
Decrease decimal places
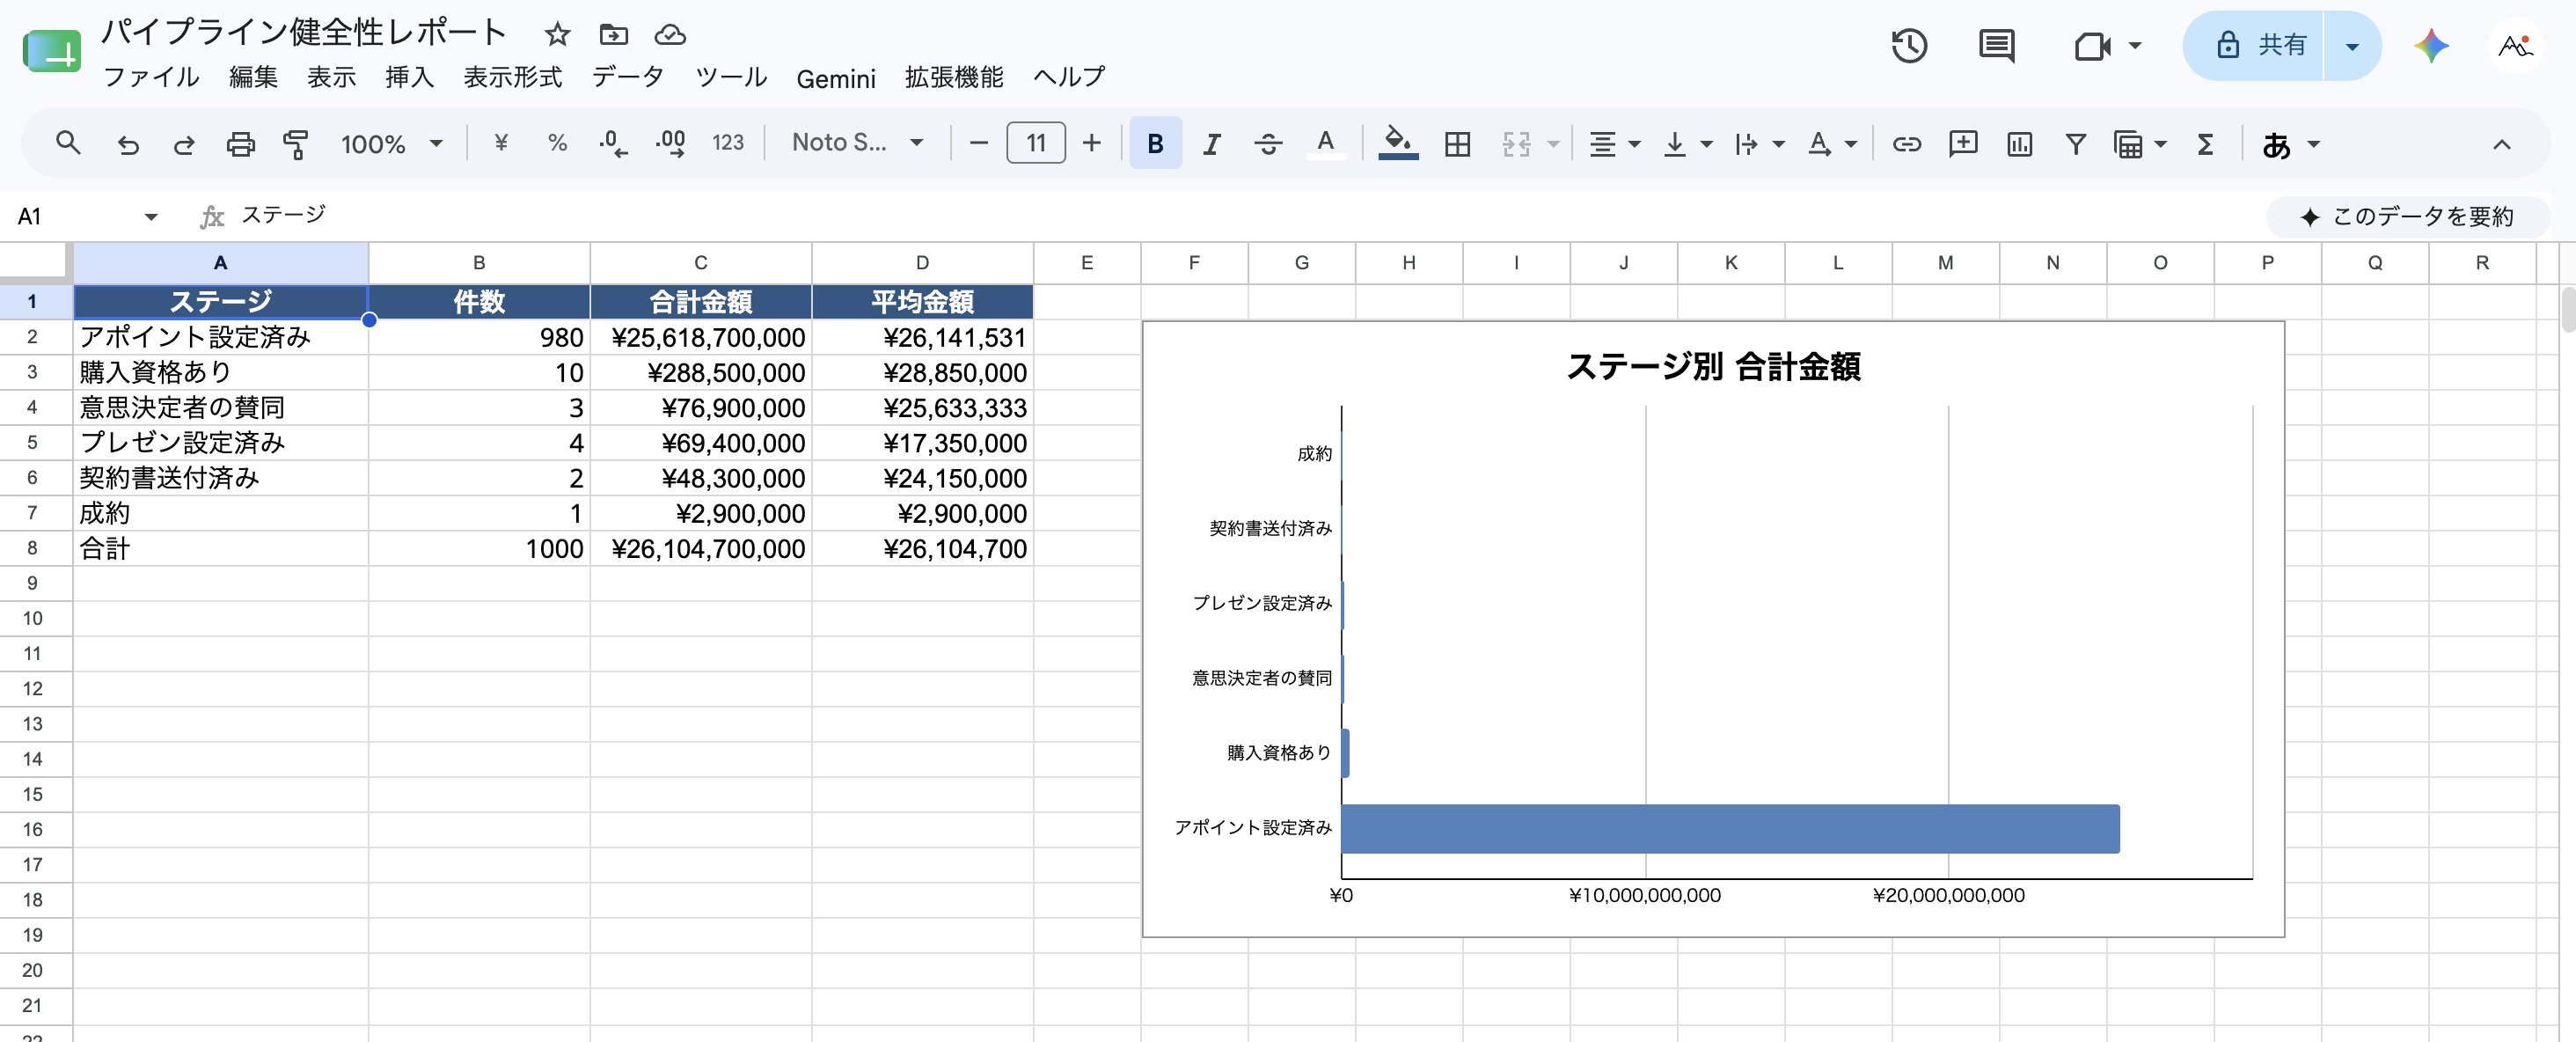click(613, 143)
